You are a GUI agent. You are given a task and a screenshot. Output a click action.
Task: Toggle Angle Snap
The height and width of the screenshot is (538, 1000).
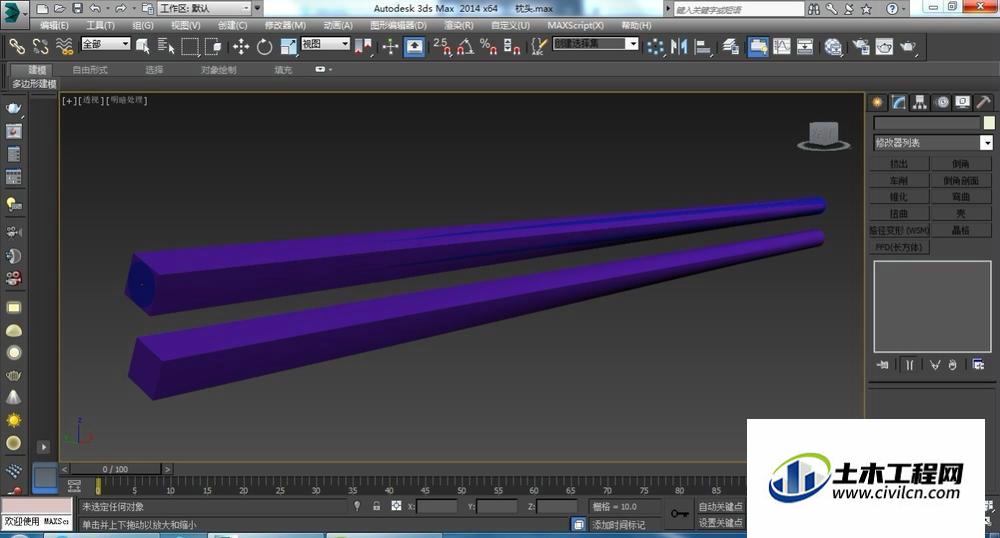(466, 46)
